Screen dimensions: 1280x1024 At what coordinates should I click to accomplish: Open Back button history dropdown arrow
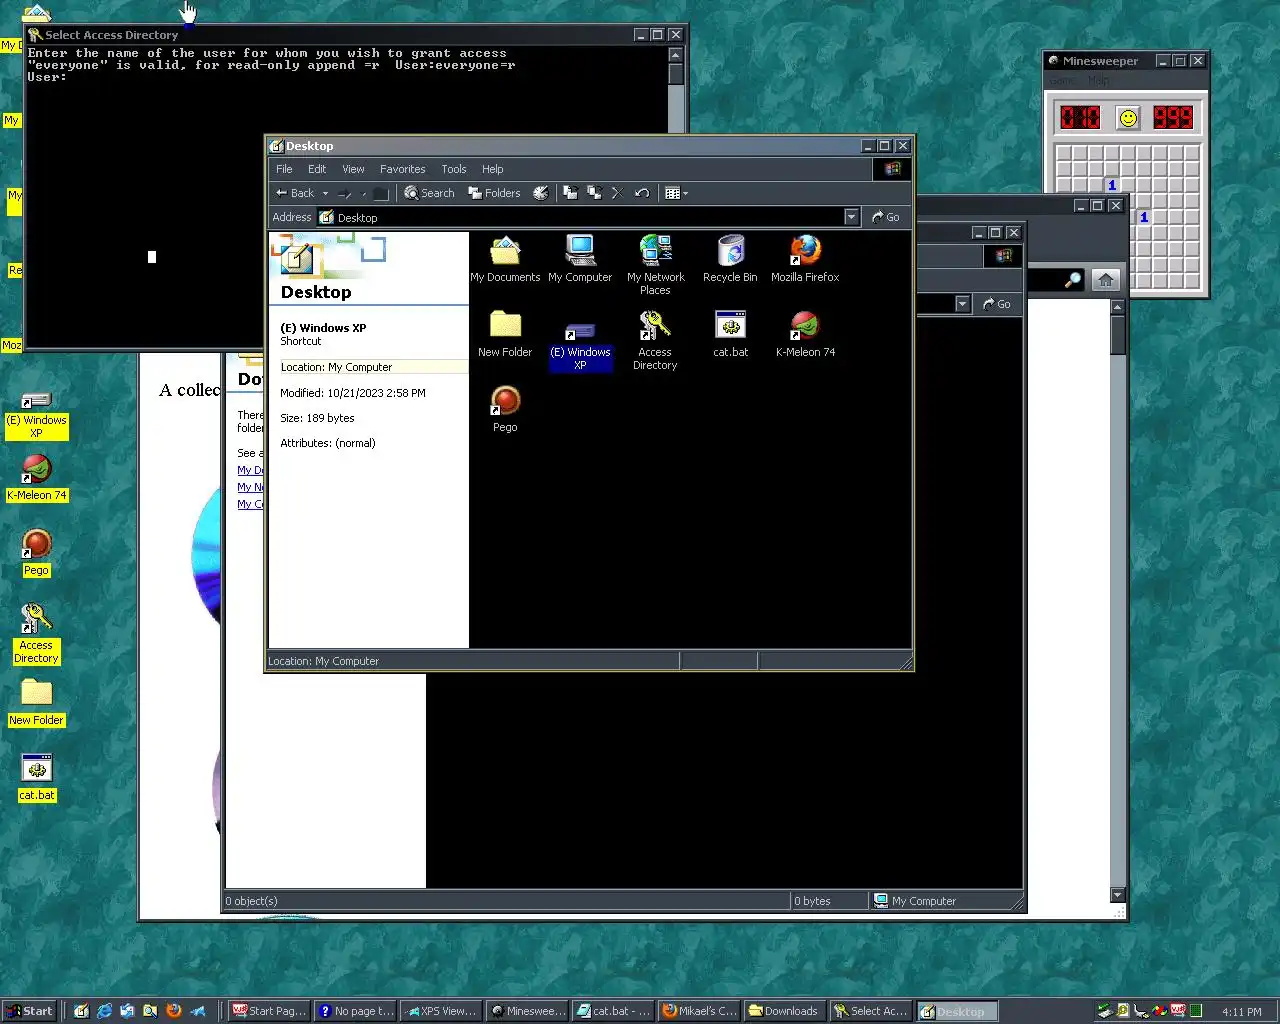(325, 193)
